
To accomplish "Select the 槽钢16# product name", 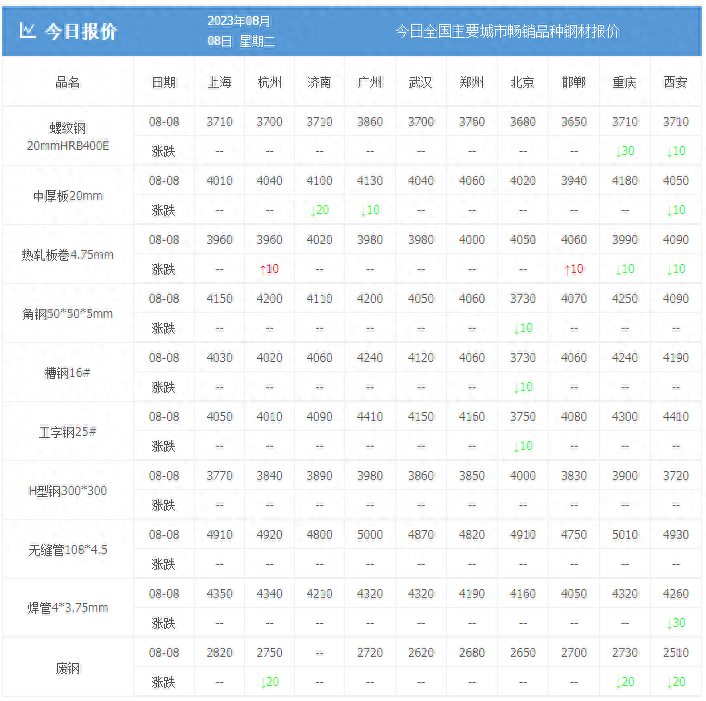I will pos(68,373).
